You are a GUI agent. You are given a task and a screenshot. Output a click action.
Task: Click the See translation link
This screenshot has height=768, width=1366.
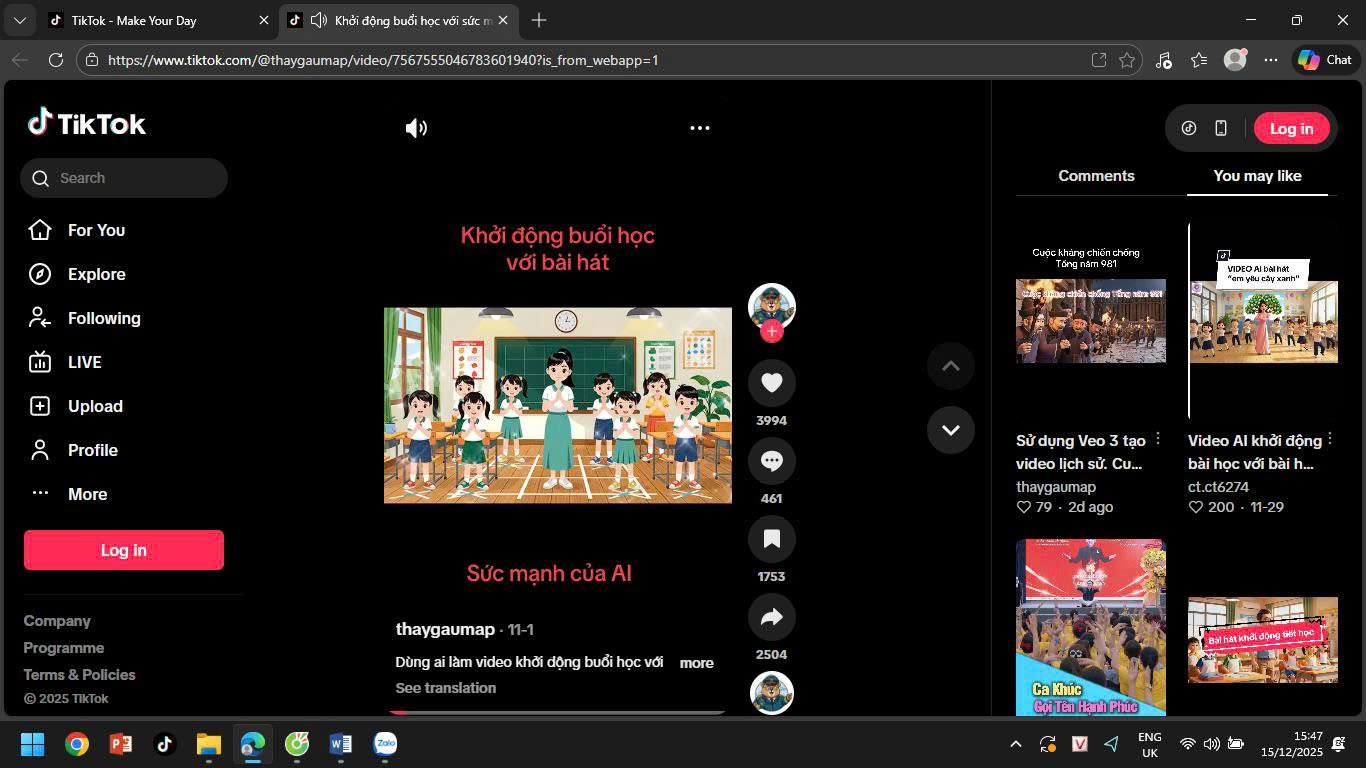[x=446, y=688]
